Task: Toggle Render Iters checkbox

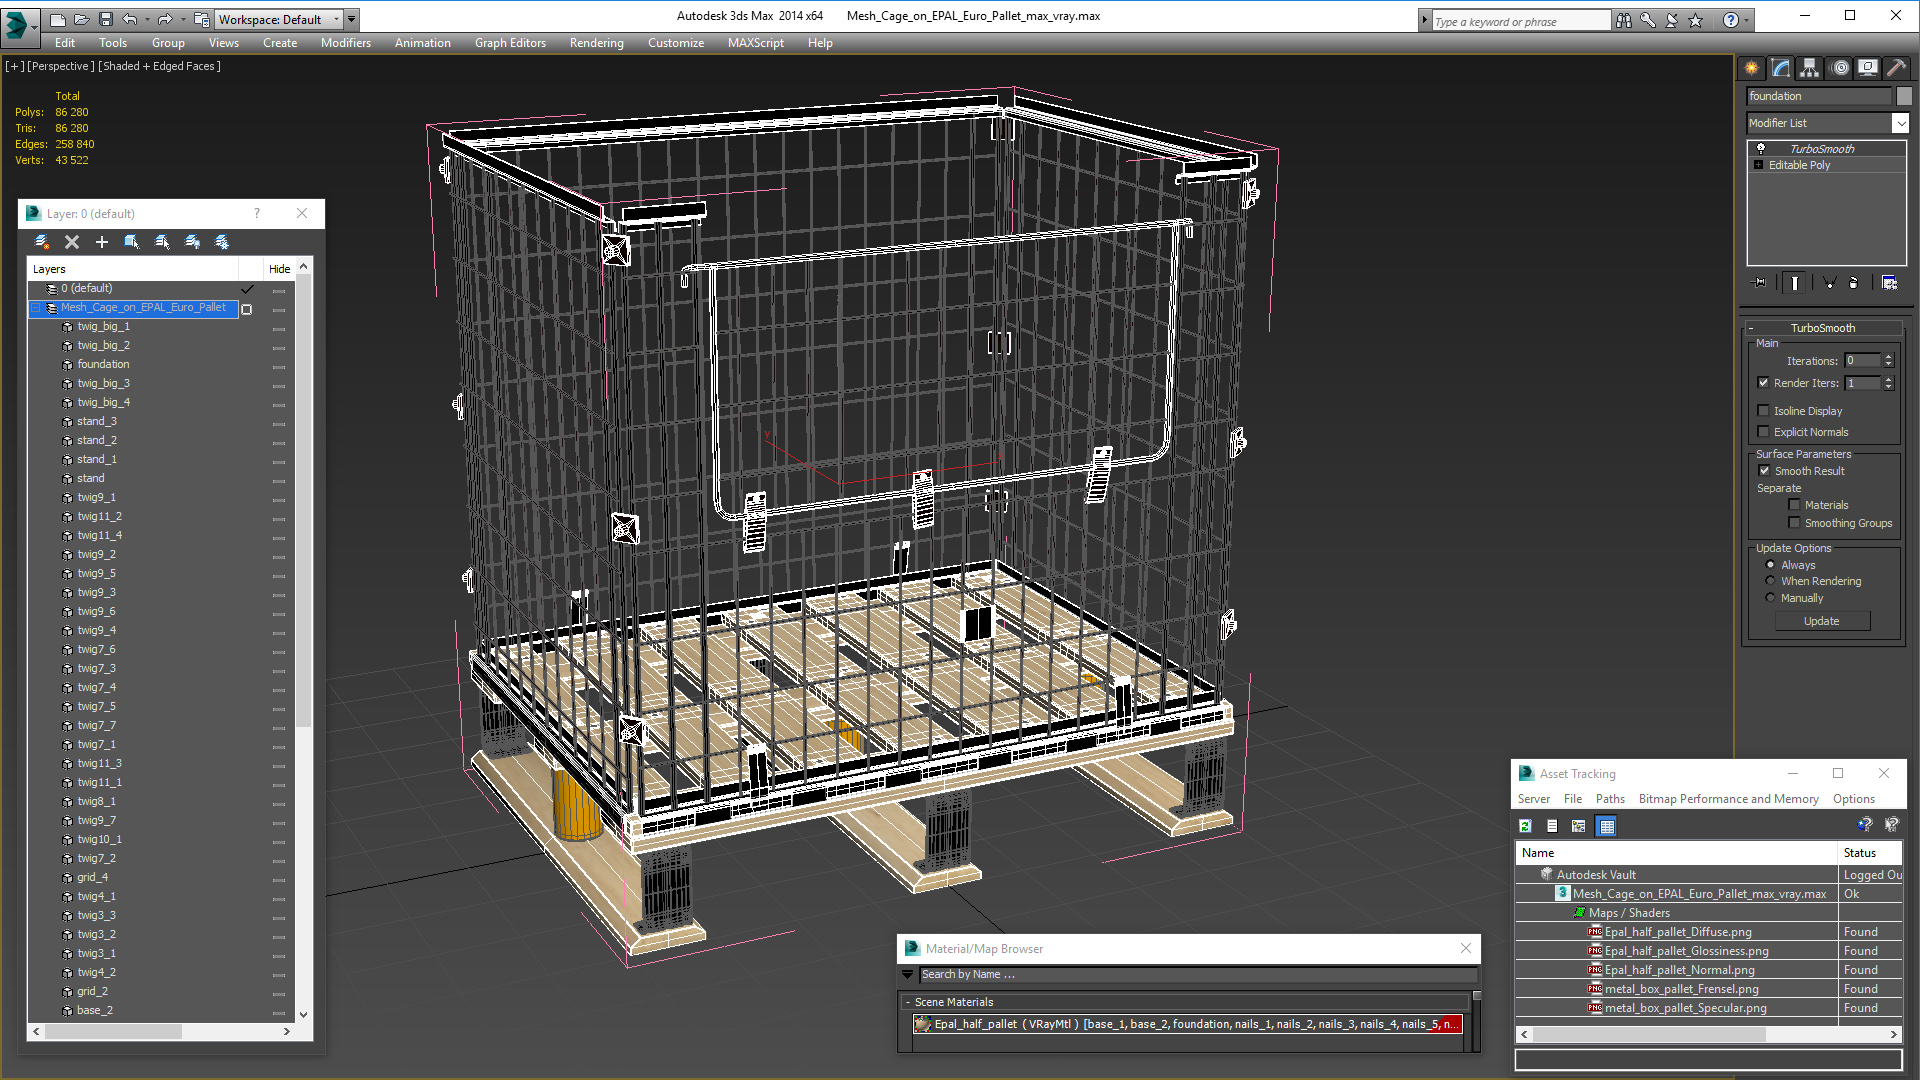Action: point(1764,383)
